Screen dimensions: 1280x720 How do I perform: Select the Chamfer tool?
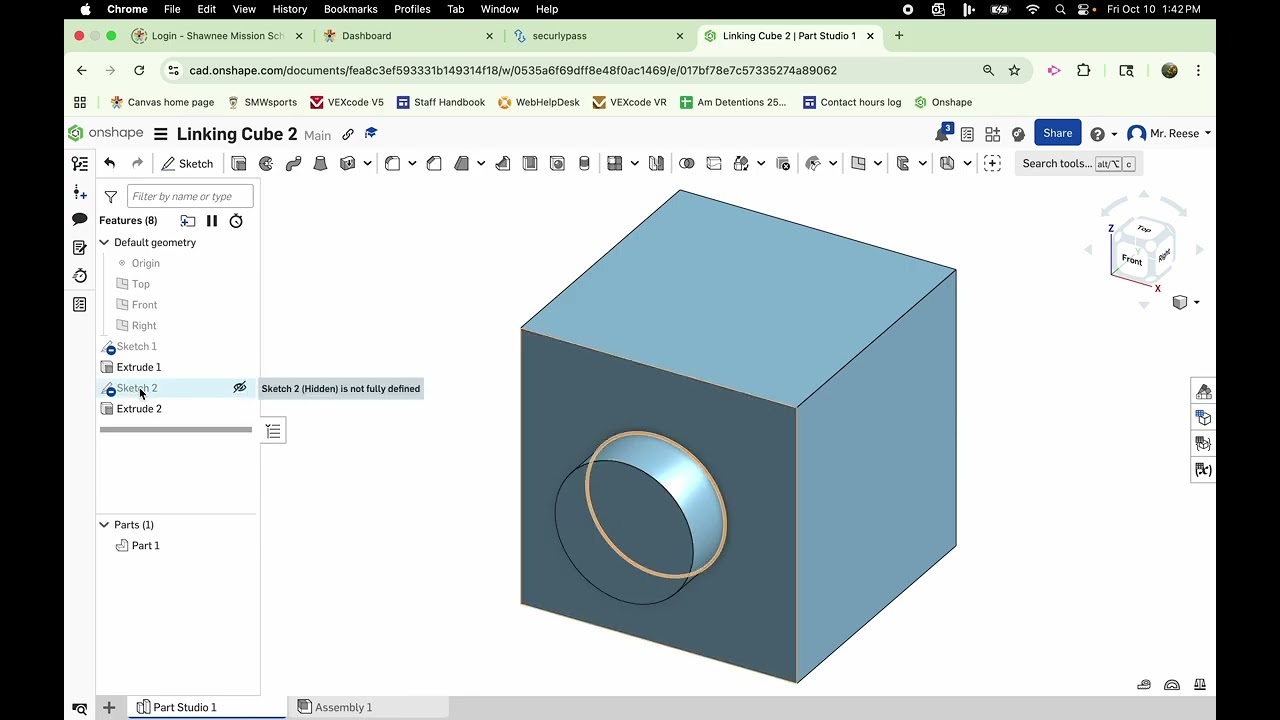[x=434, y=163]
